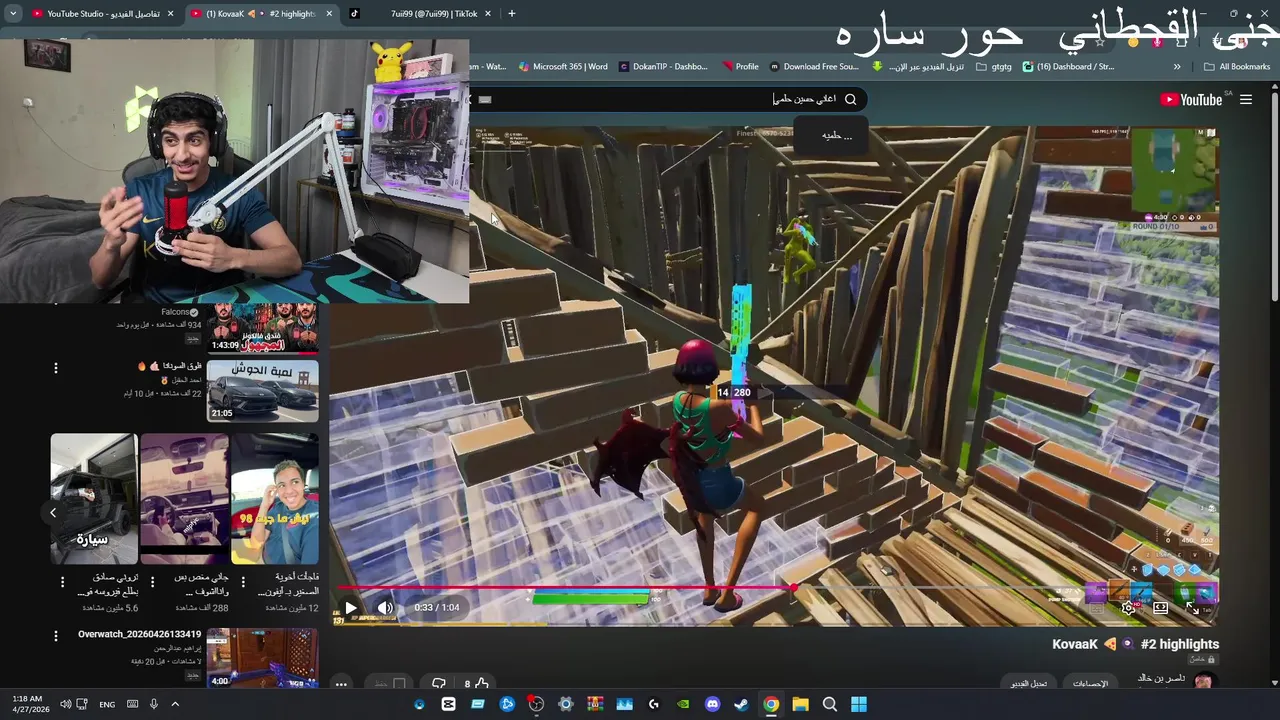Open the سيارة short thumbnail

coord(94,498)
